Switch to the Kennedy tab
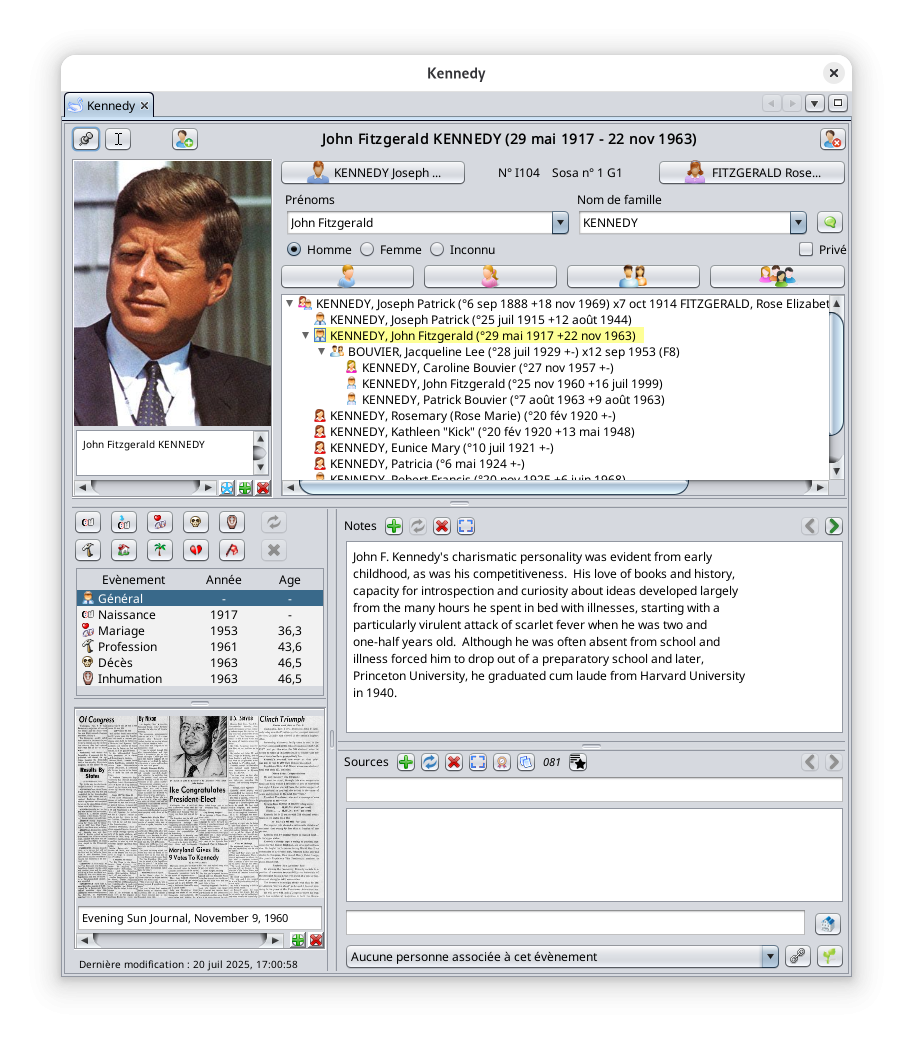913x1044 pixels. [110, 106]
